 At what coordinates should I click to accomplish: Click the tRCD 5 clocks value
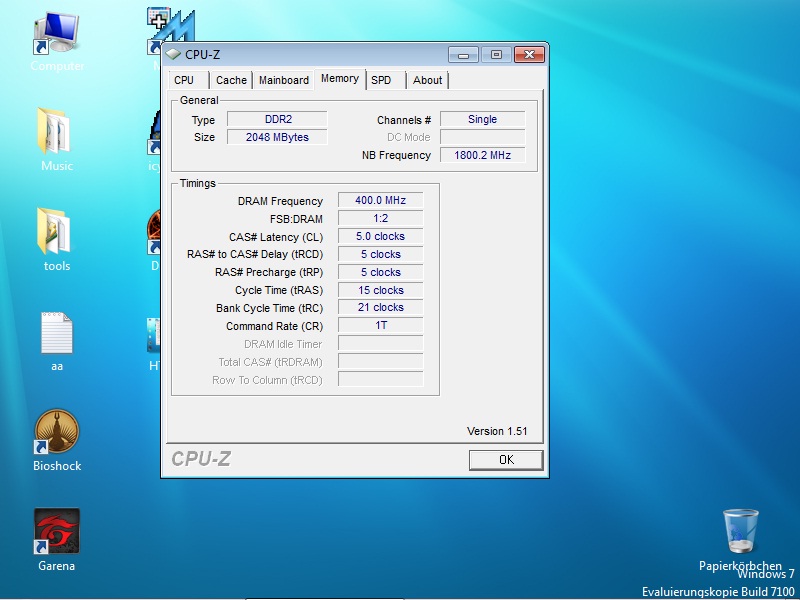coord(381,254)
